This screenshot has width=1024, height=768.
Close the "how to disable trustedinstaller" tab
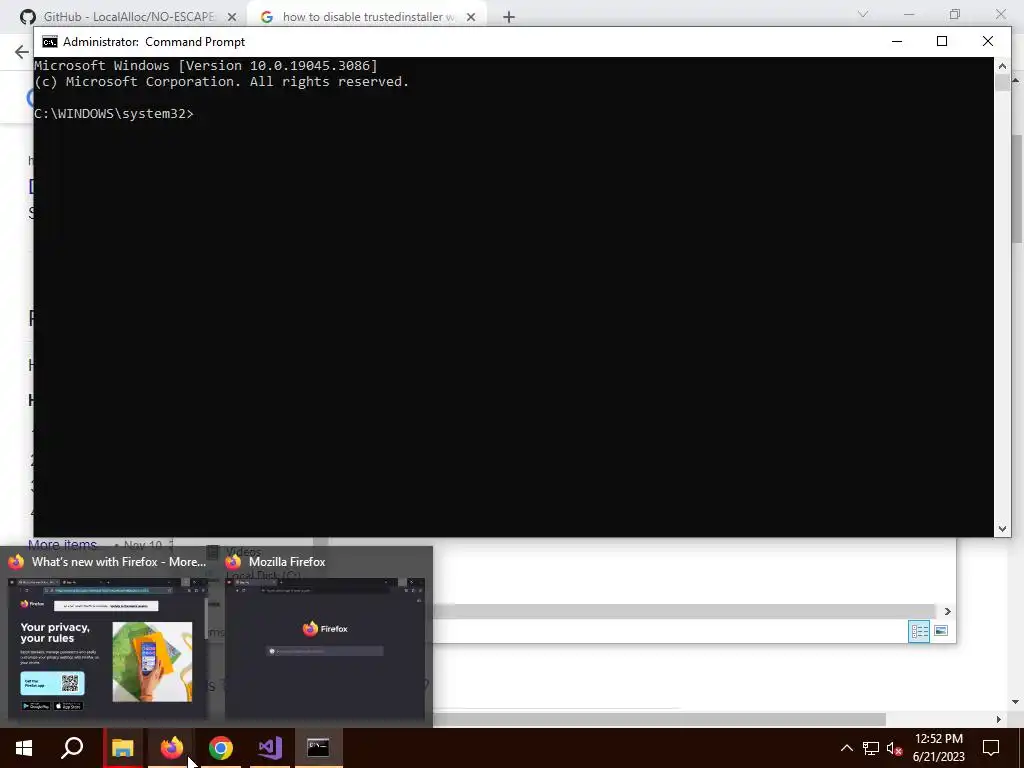(x=471, y=17)
